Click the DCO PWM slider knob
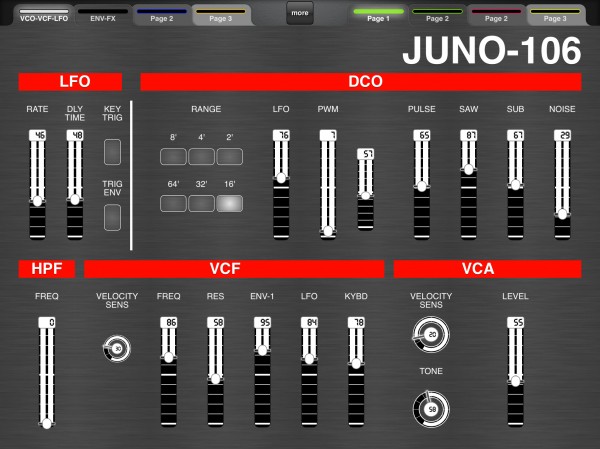Image resolution: width=600 pixels, height=449 pixels. coord(328,231)
